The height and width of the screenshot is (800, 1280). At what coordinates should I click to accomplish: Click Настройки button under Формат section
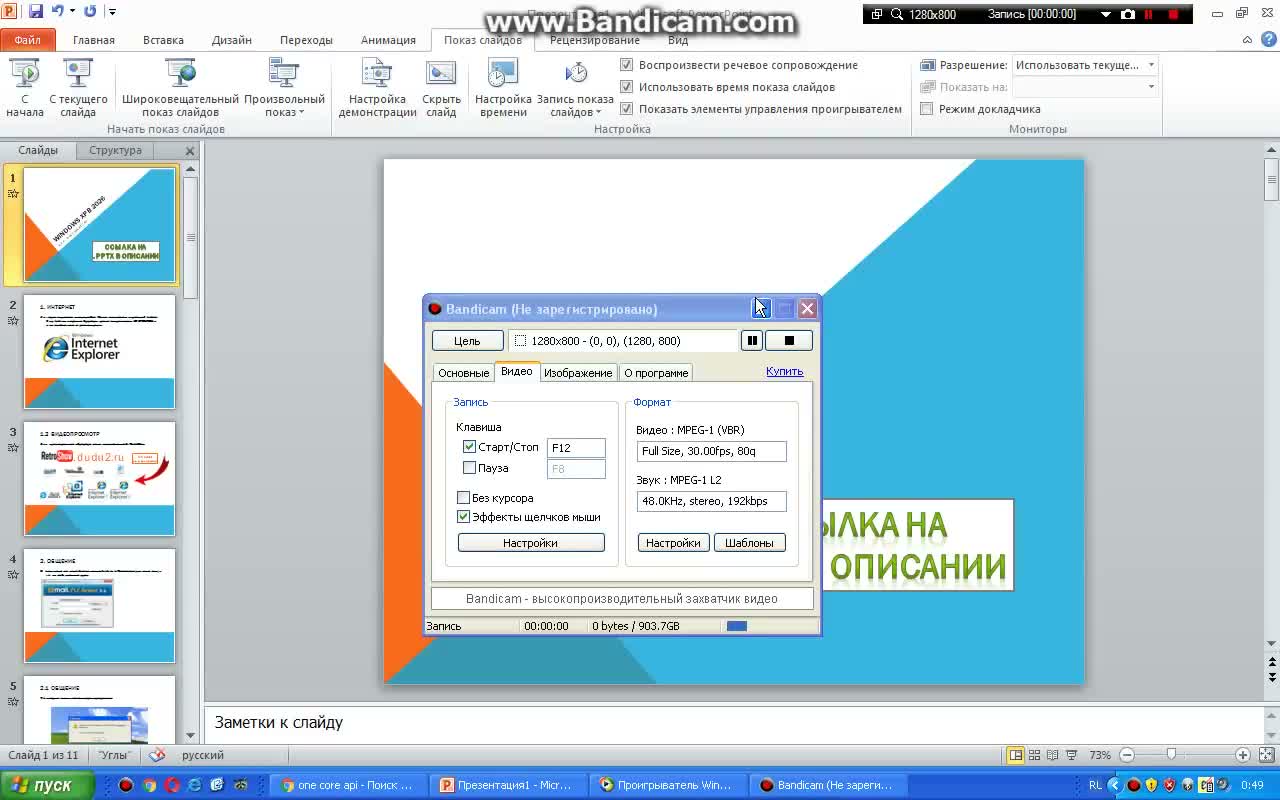point(673,543)
